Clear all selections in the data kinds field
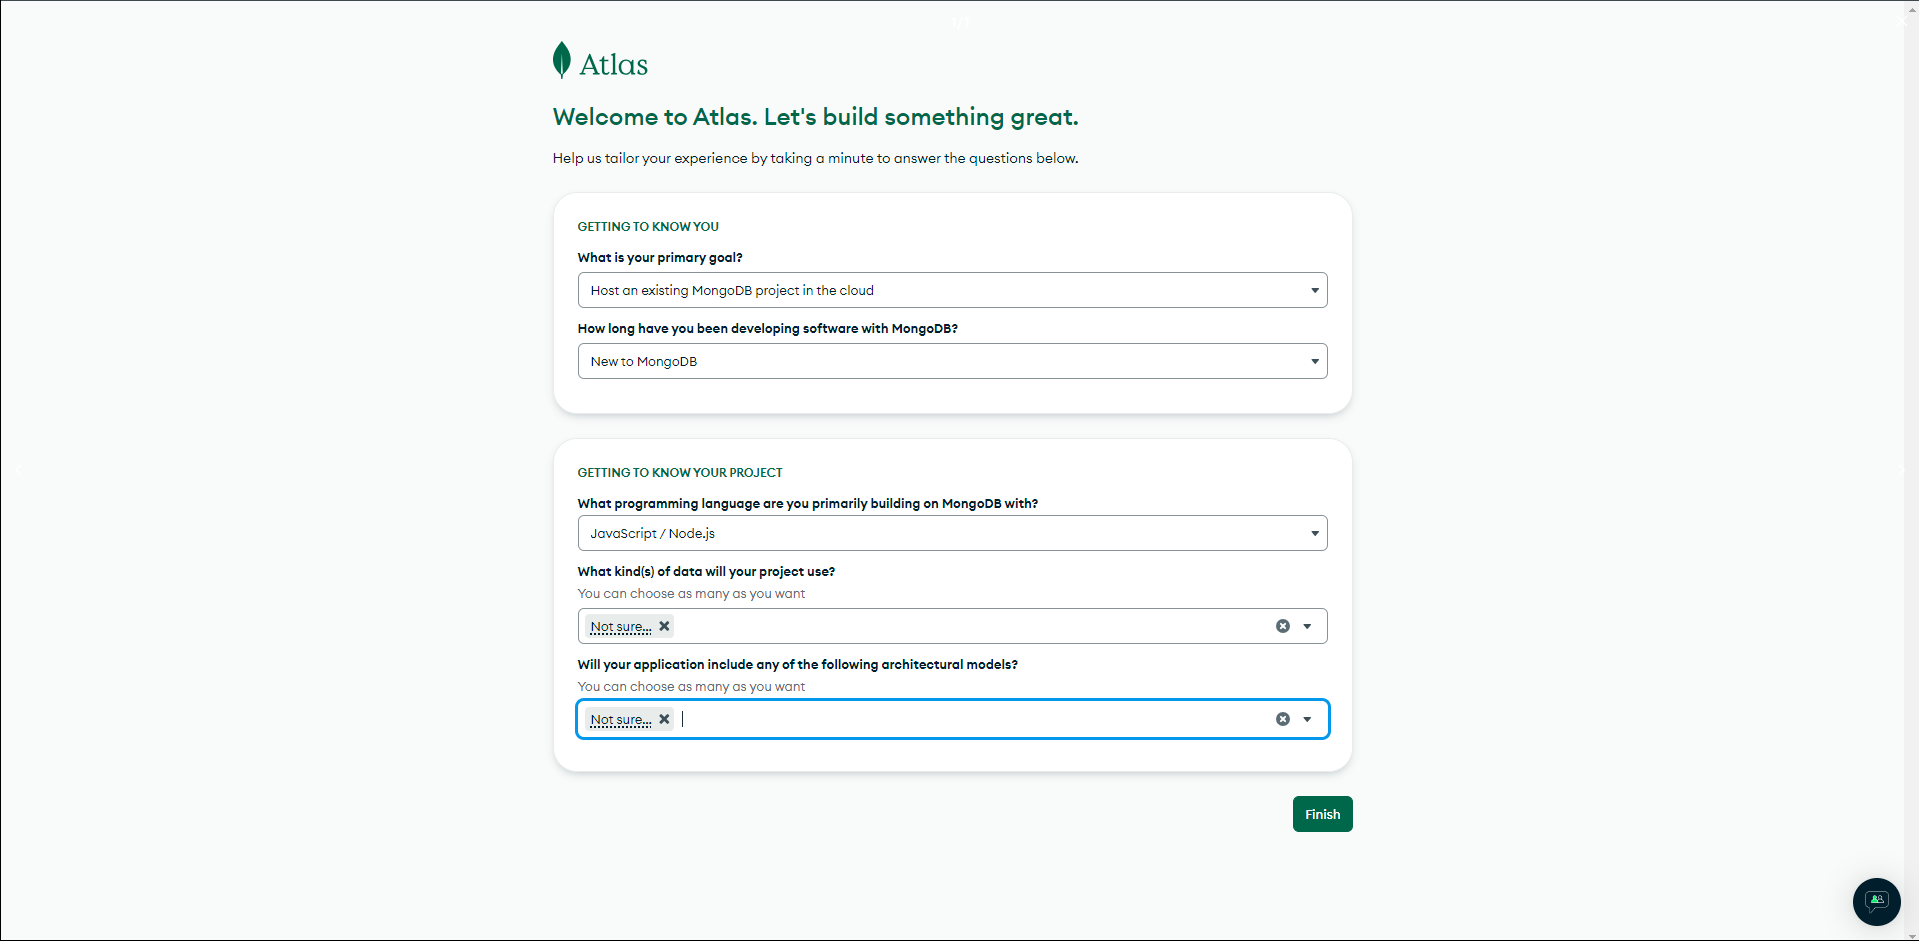The width and height of the screenshot is (1919, 941). click(x=1282, y=626)
